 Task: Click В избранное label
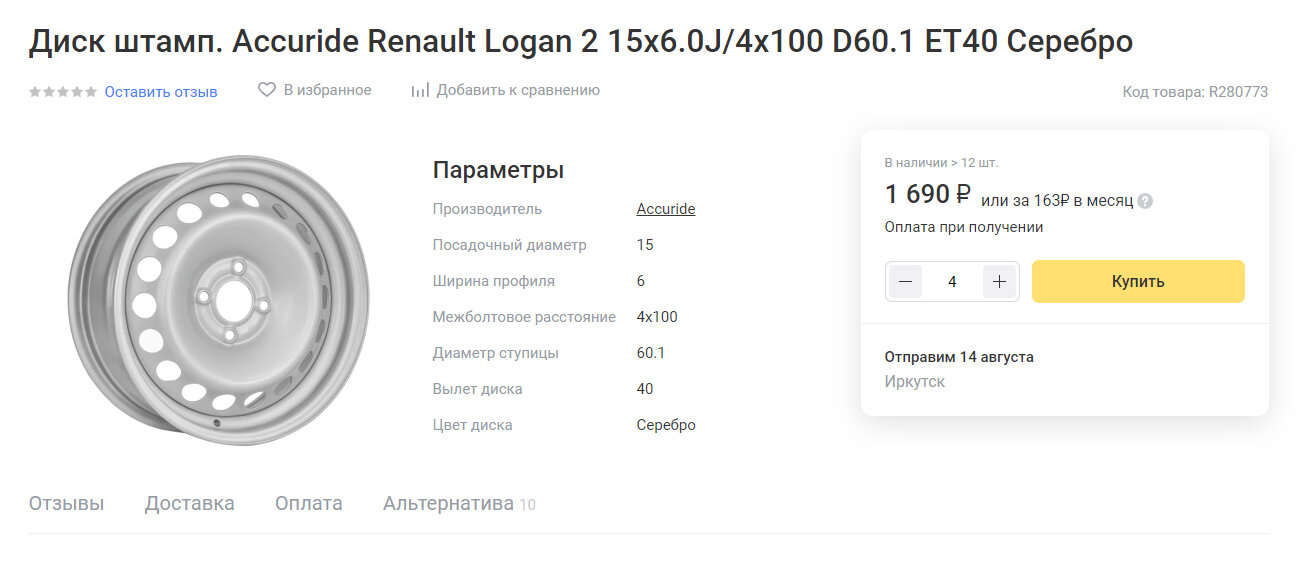pos(327,90)
